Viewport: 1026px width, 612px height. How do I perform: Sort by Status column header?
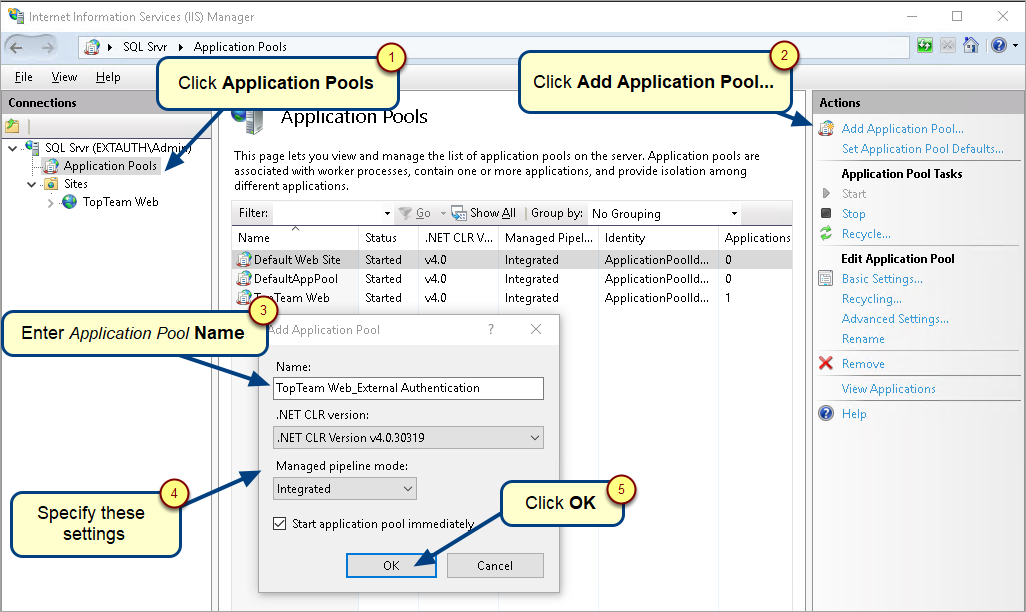(388, 238)
